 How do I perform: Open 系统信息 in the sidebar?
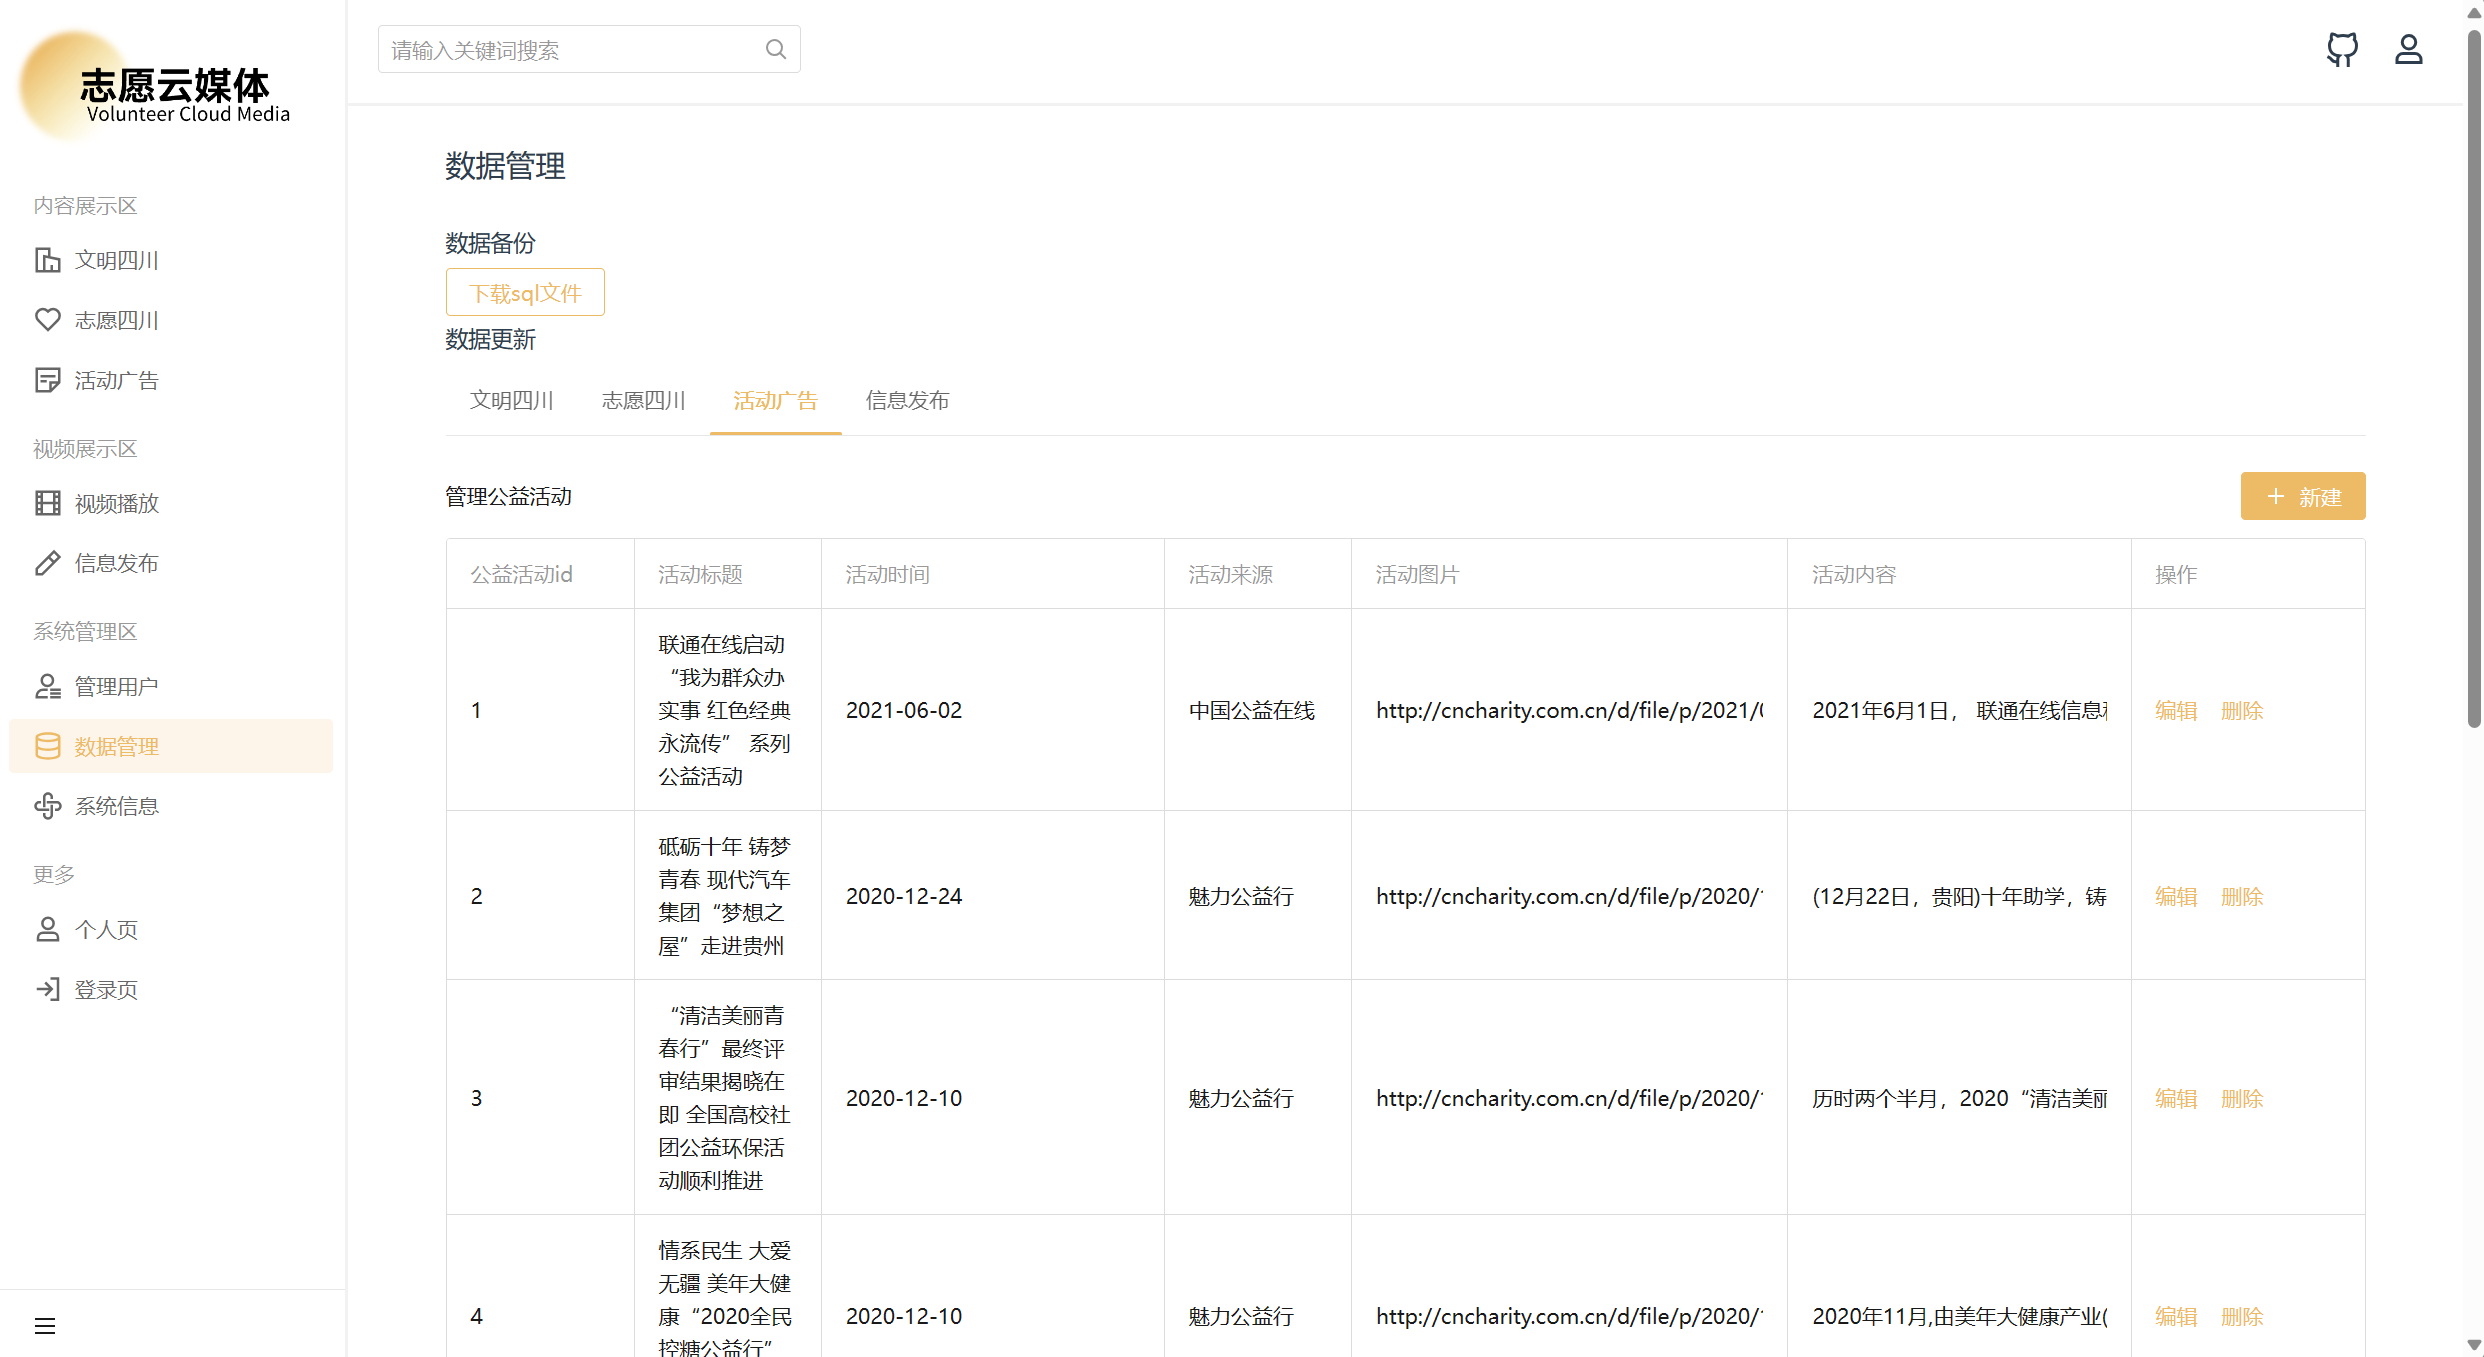coord(116,806)
